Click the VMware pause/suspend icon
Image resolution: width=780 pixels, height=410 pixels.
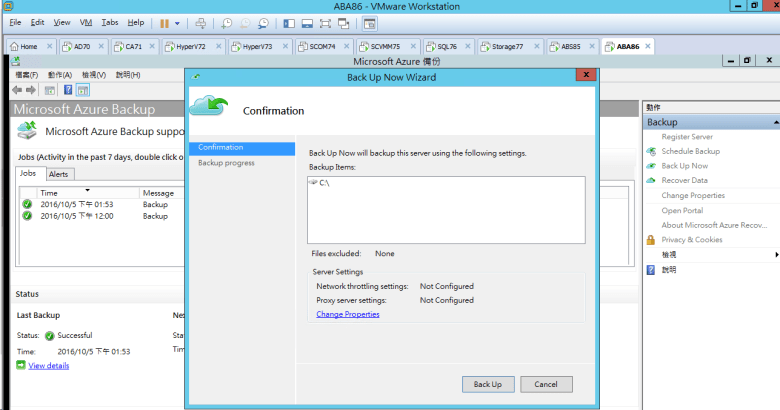[164, 22]
